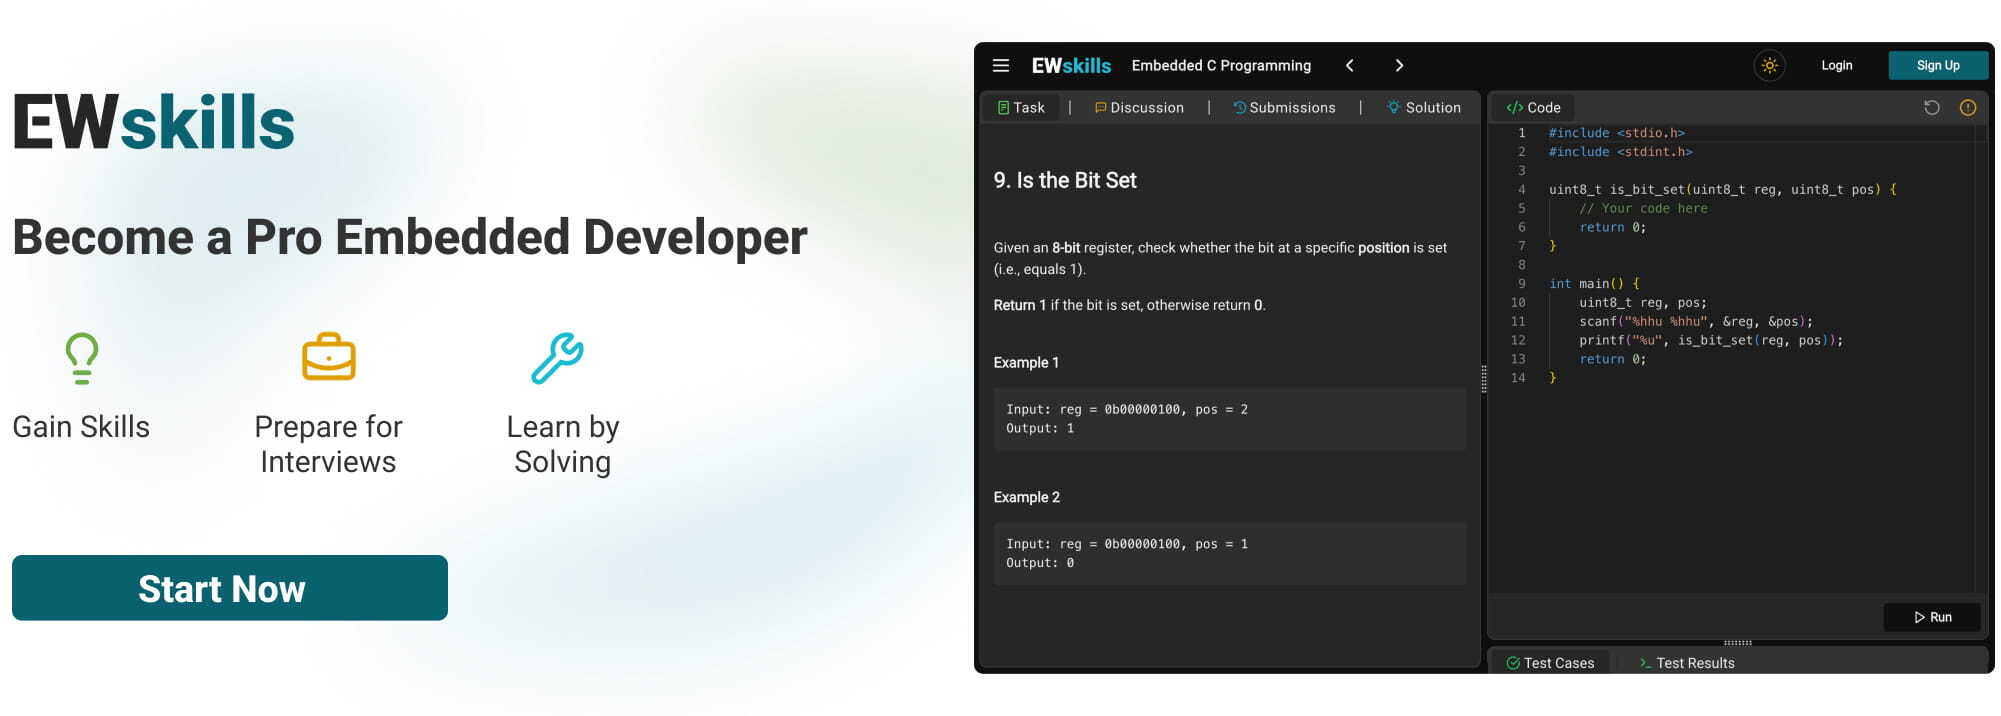Click the Gain Skills lightbulb icon

click(x=82, y=358)
